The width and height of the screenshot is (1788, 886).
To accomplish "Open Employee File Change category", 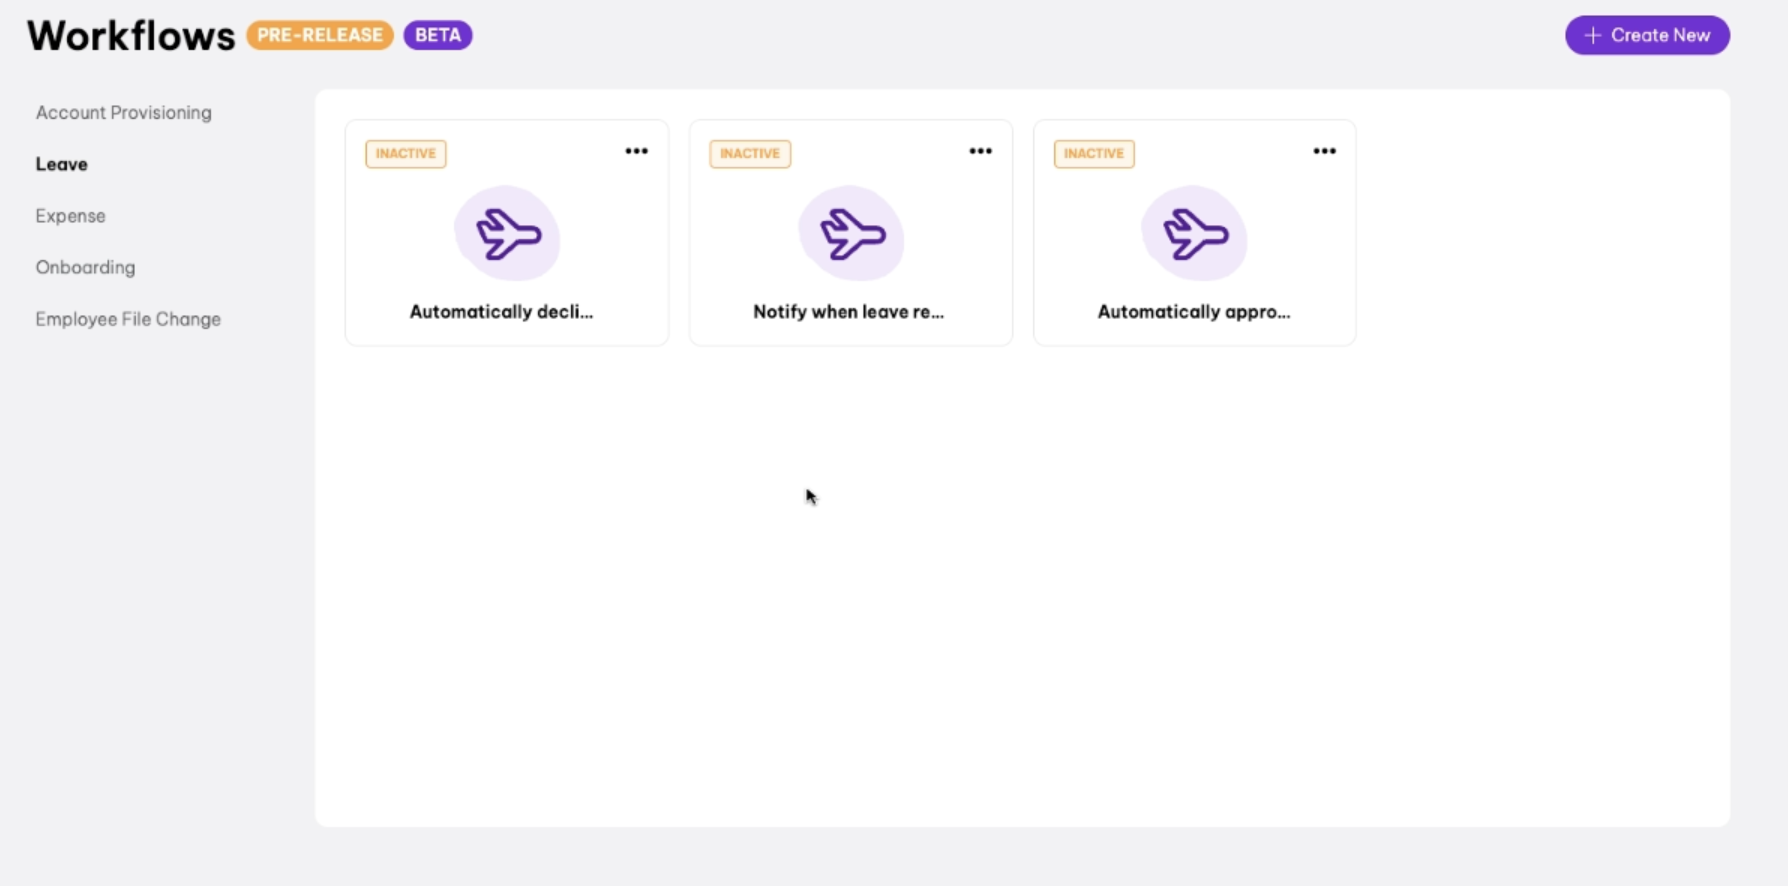I will point(128,319).
